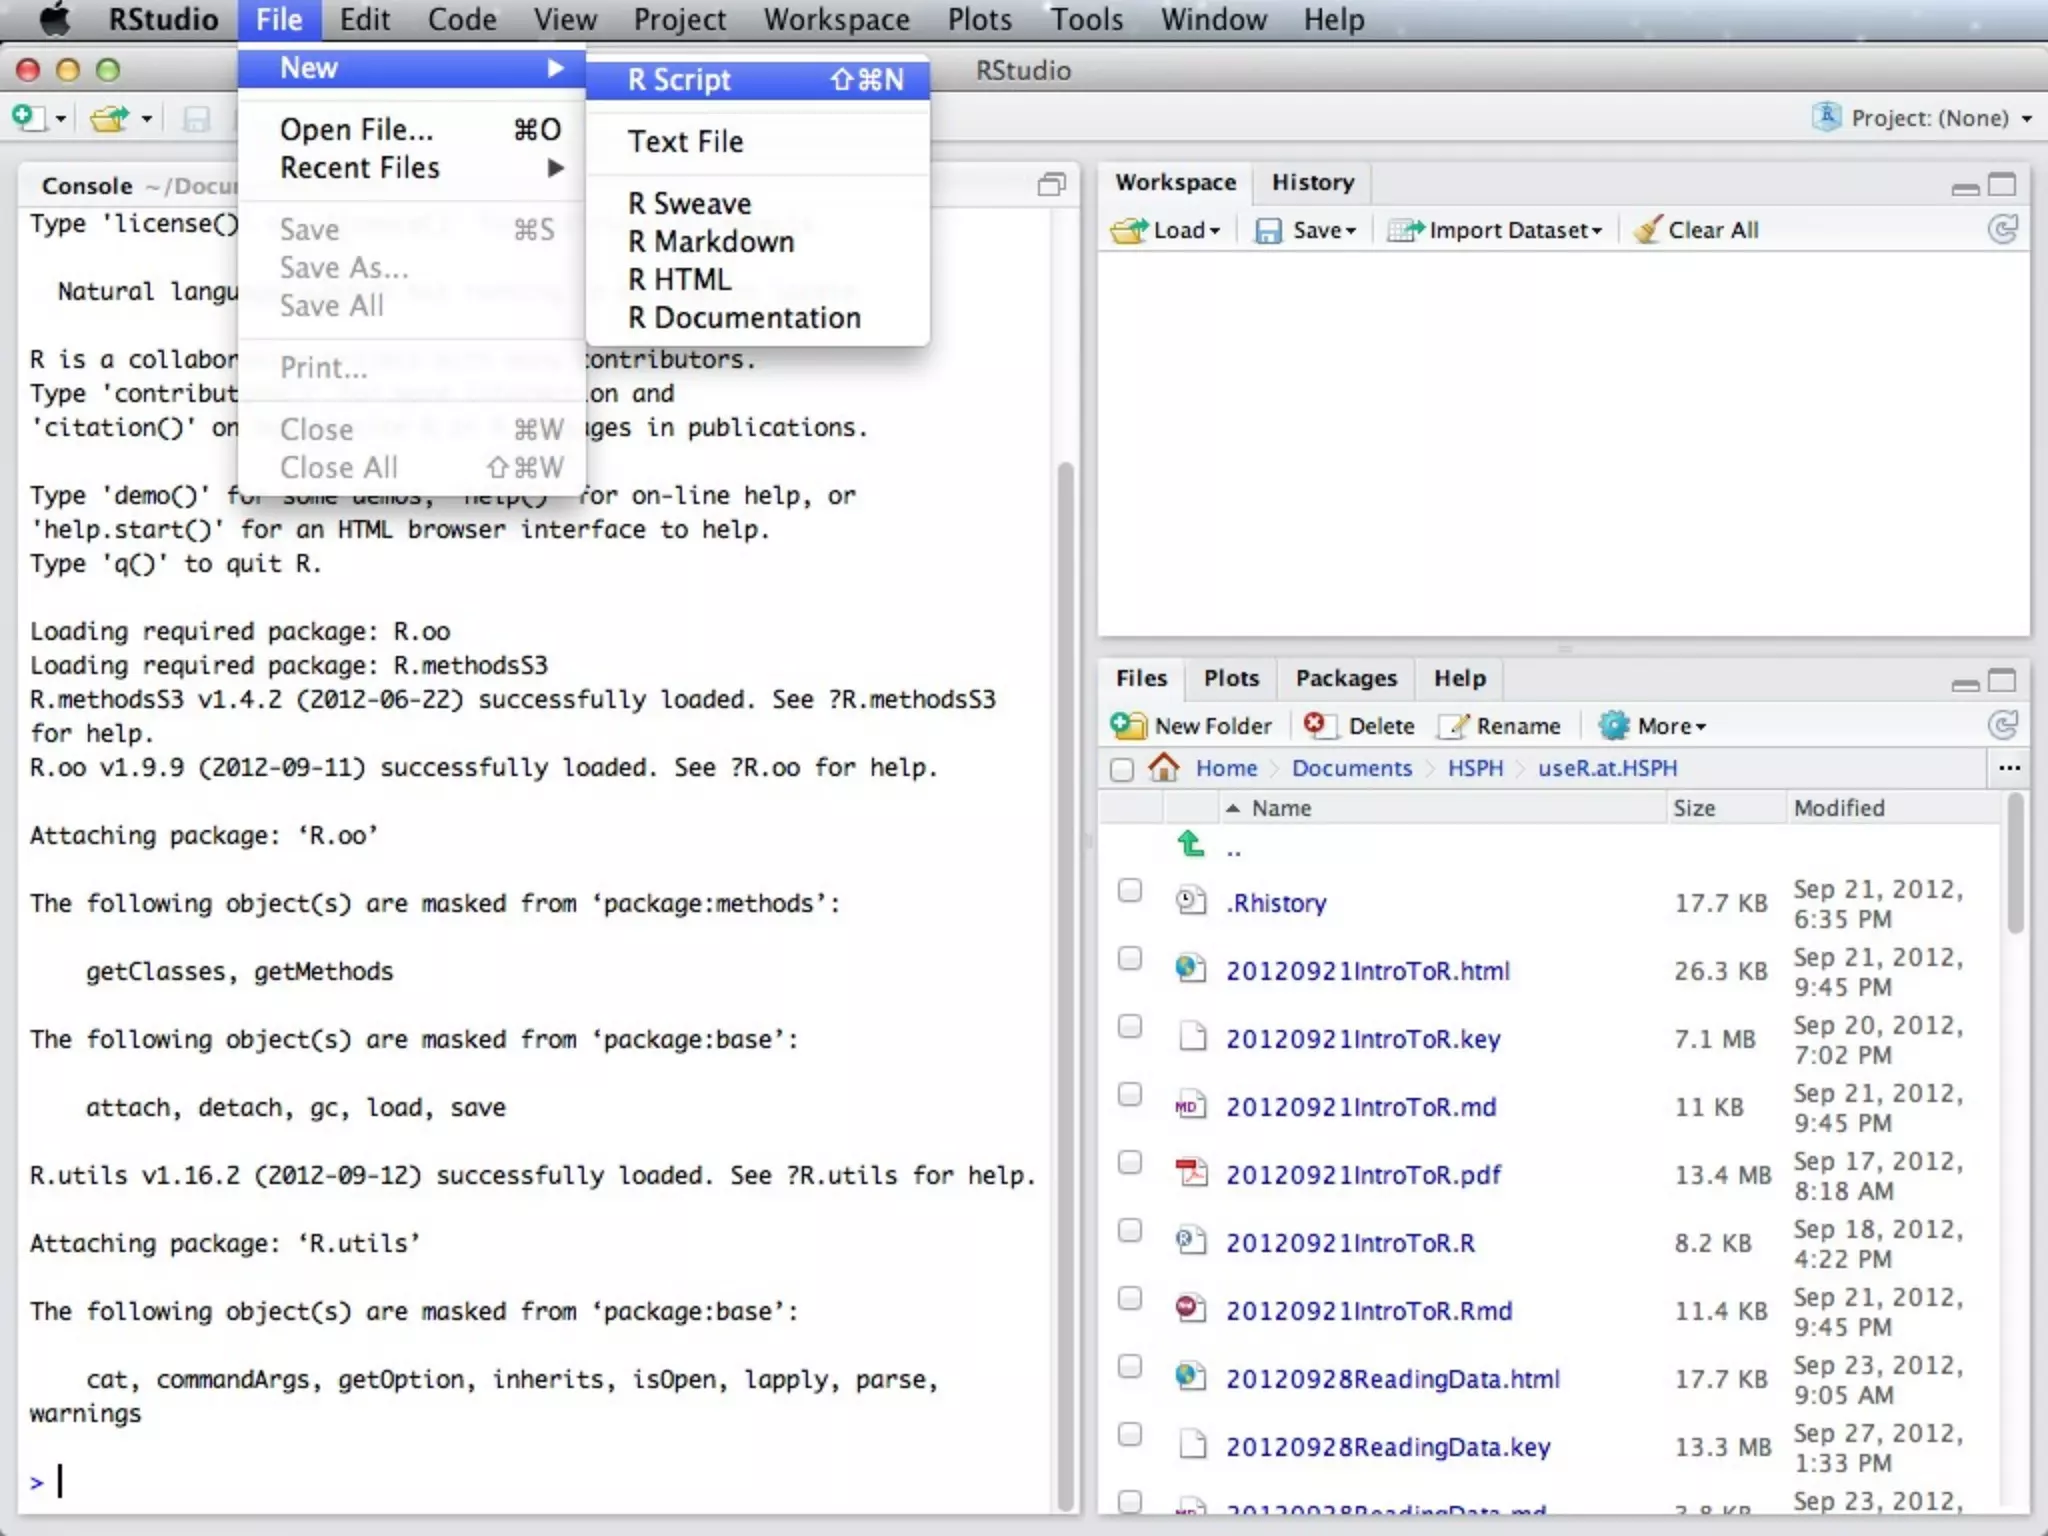Check the 20120928ReadingData.html checkbox
This screenshot has height=1536, width=2048.
[1129, 1366]
